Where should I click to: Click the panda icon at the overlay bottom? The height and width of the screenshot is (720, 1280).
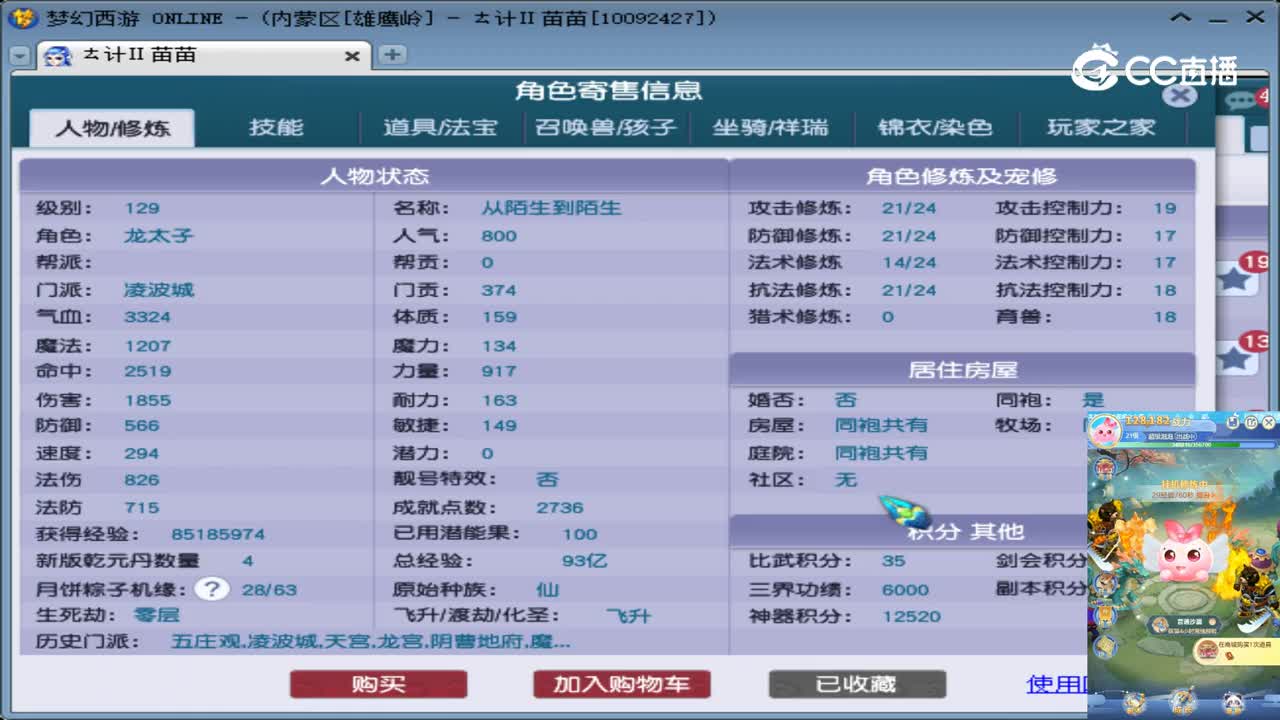pos(1234,700)
